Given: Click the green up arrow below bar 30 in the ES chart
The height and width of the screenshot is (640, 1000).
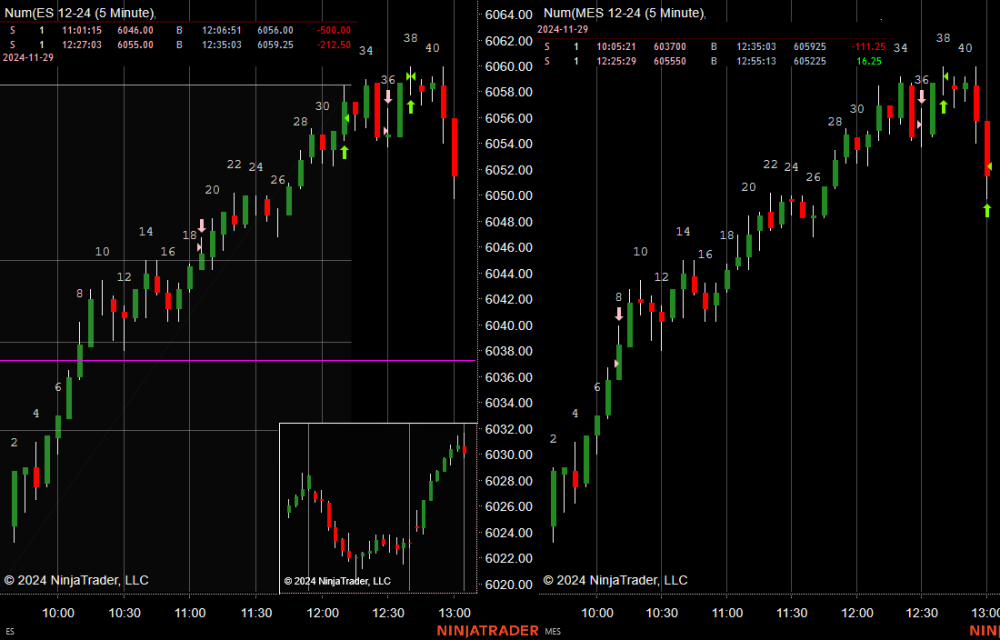Looking at the screenshot, I should click(x=344, y=152).
